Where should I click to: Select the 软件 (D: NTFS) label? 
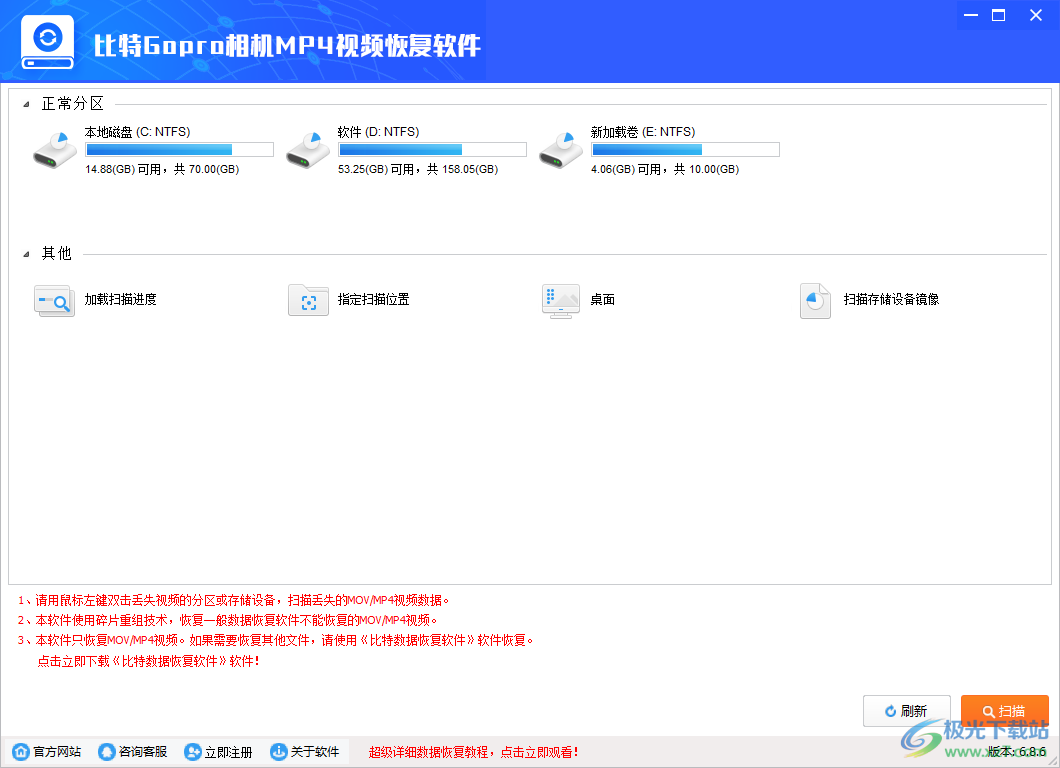(x=379, y=132)
